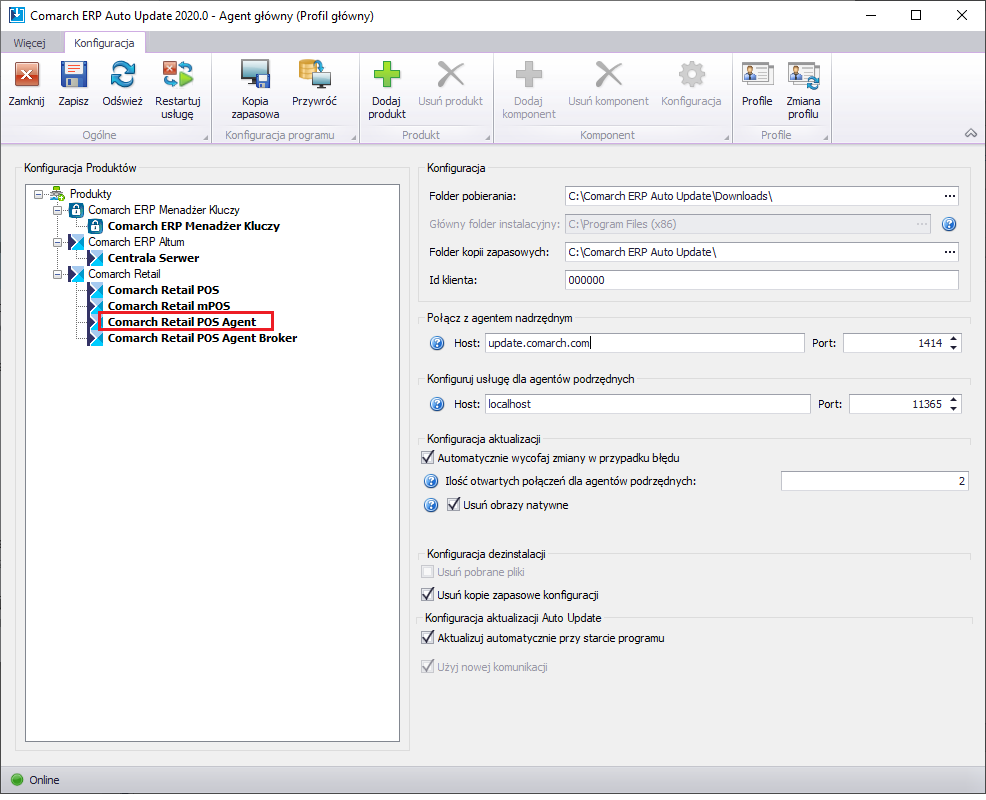Screen dimensions: 986x800
Task: Open the Komponent group dialog launcher
Action: 727,137
